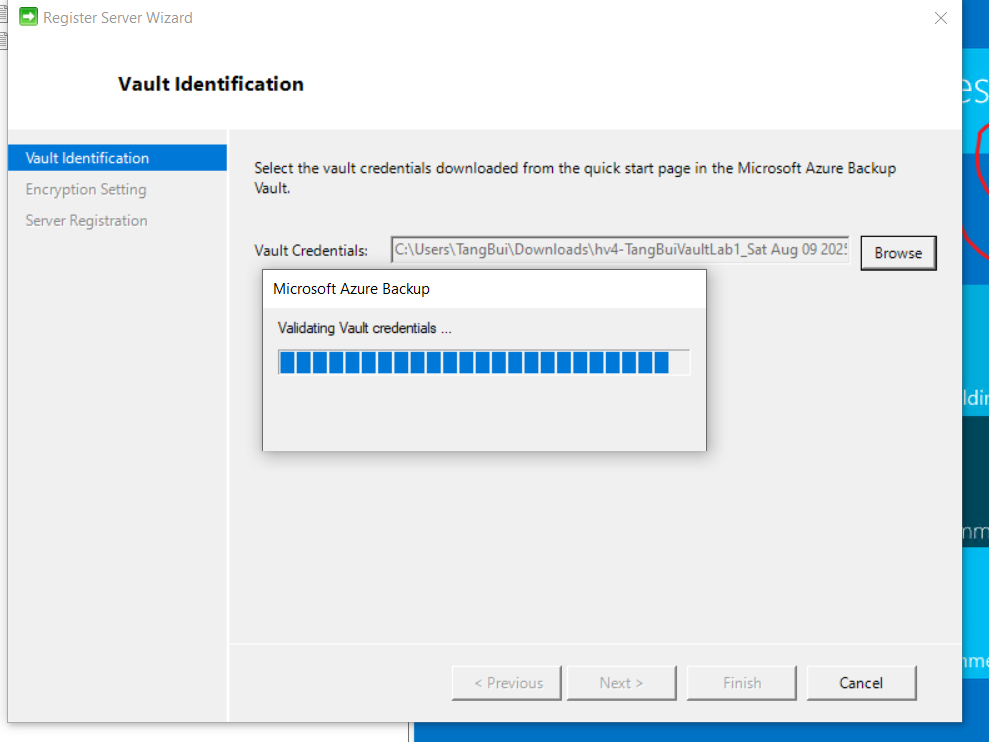Viewport: 989px width, 742px height.
Task: Open the Server Registration step
Action: (86, 221)
